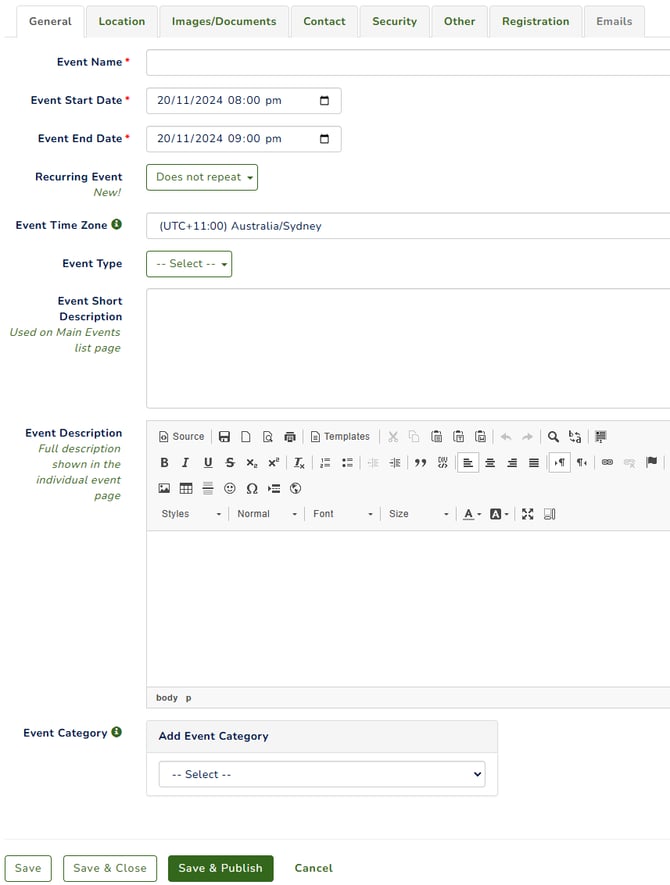Viewport: 670px width, 885px height.
Task: Maximize the editor window icon
Action: (x=527, y=514)
